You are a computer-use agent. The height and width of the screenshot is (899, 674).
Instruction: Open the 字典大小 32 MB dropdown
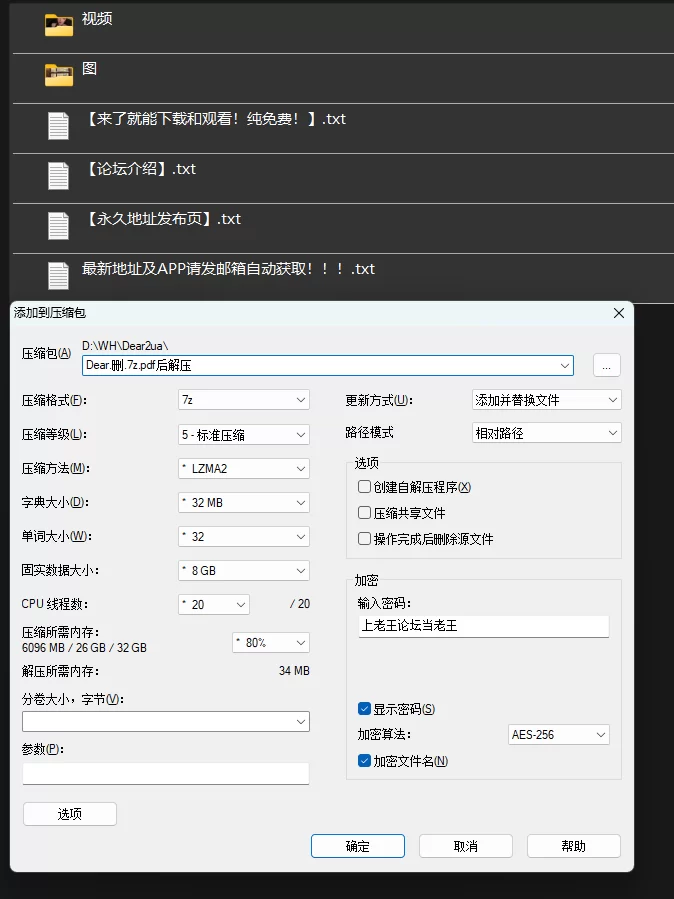(244, 502)
